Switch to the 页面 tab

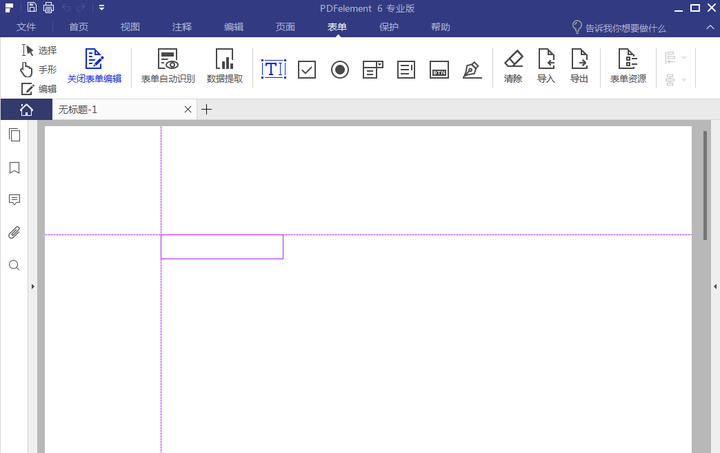coord(285,27)
